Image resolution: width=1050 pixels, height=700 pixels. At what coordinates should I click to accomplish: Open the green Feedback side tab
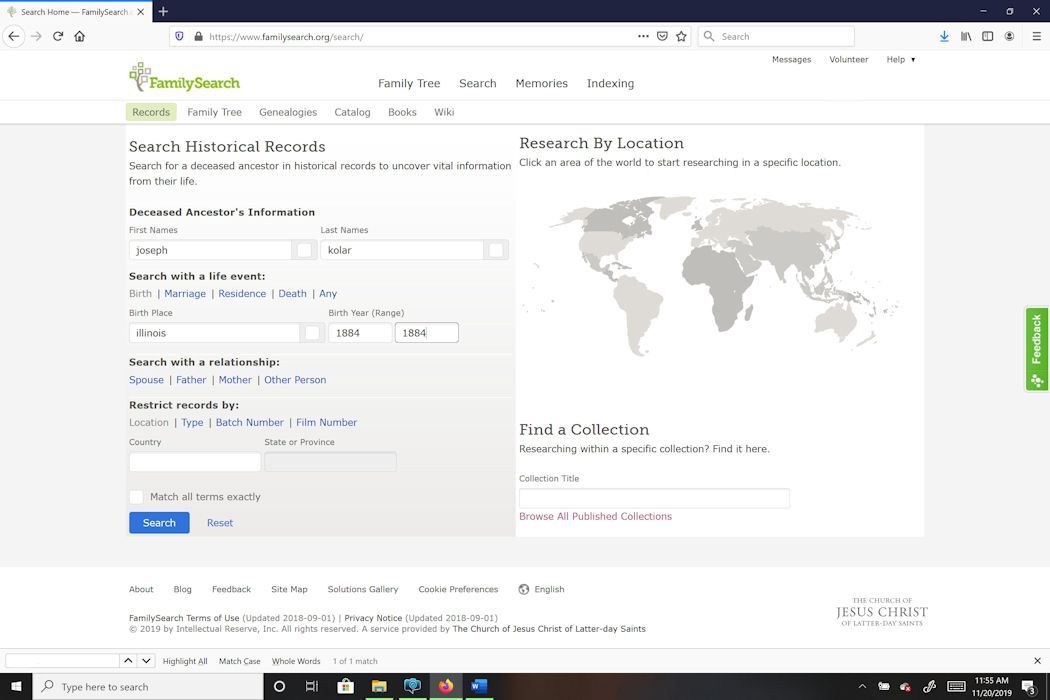pyautogui.click(x=1037, y=349)
